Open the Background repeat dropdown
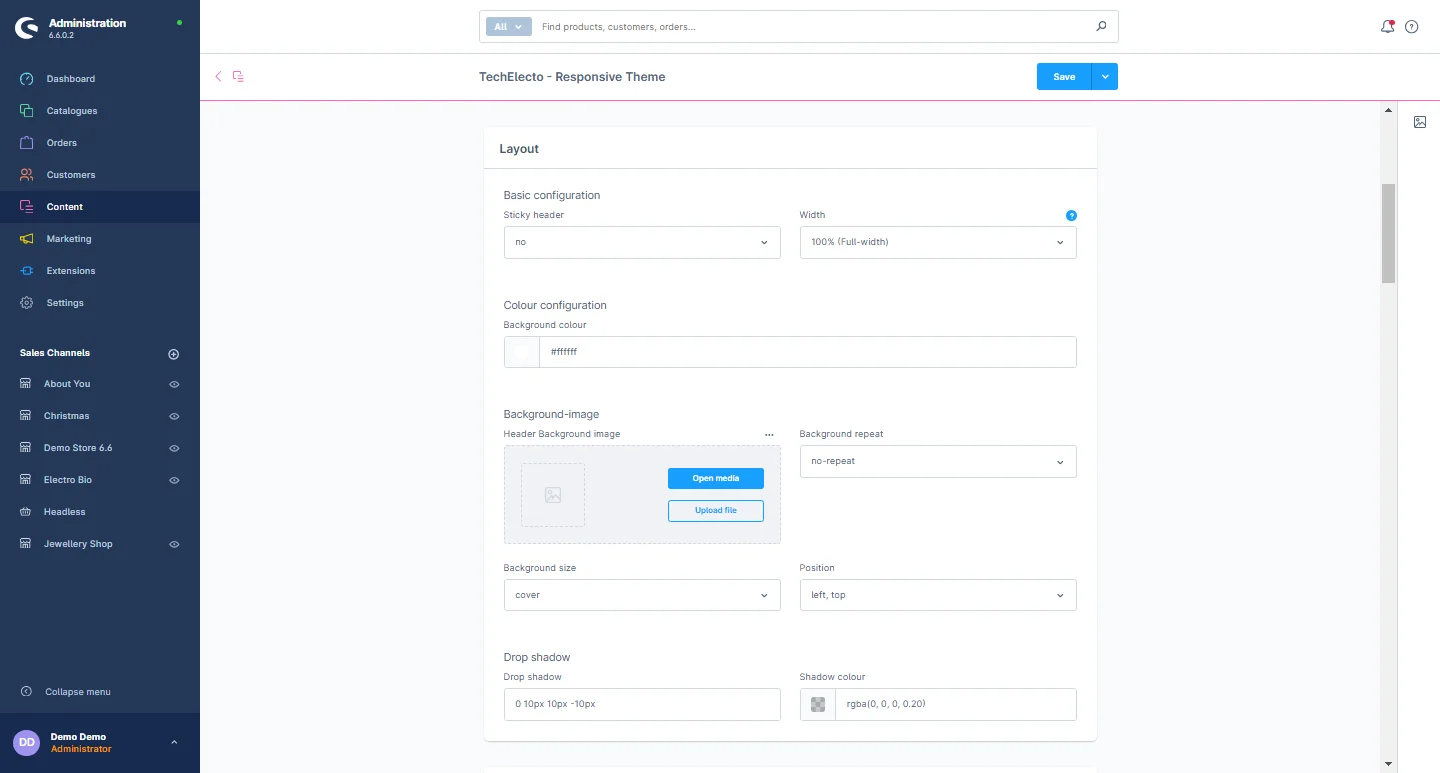 [938, 461]
